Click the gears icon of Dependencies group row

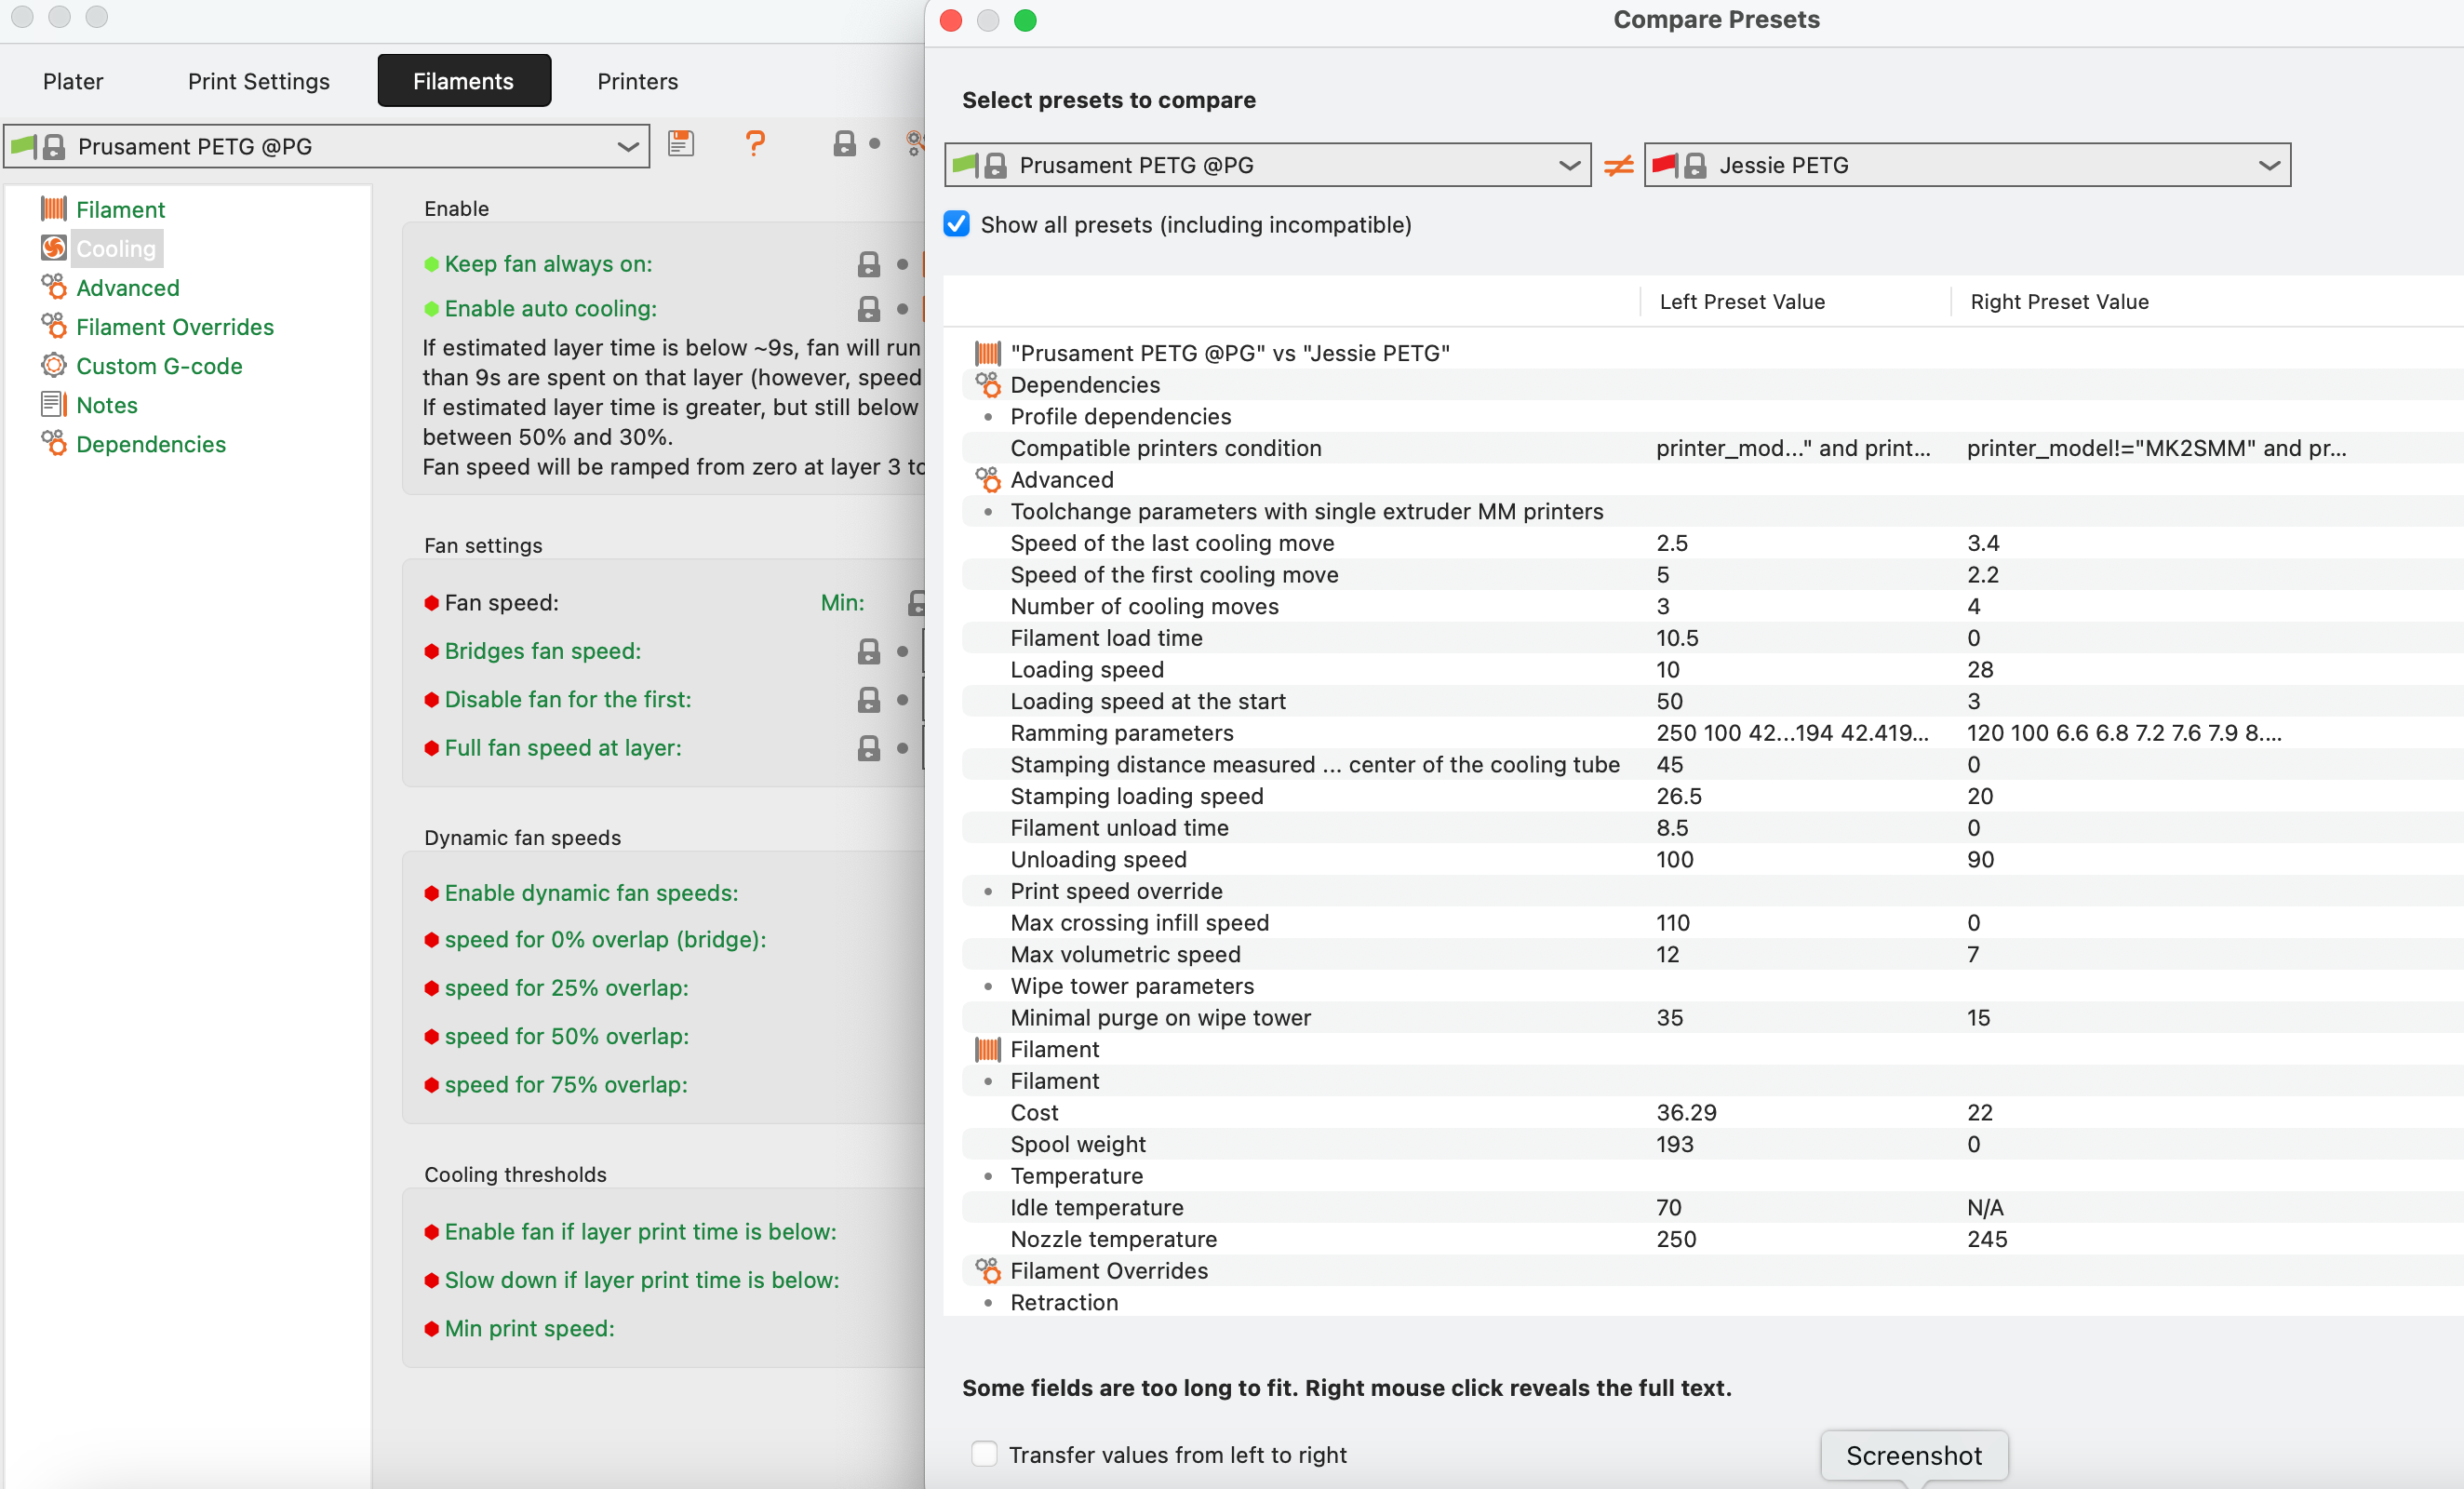988,385
